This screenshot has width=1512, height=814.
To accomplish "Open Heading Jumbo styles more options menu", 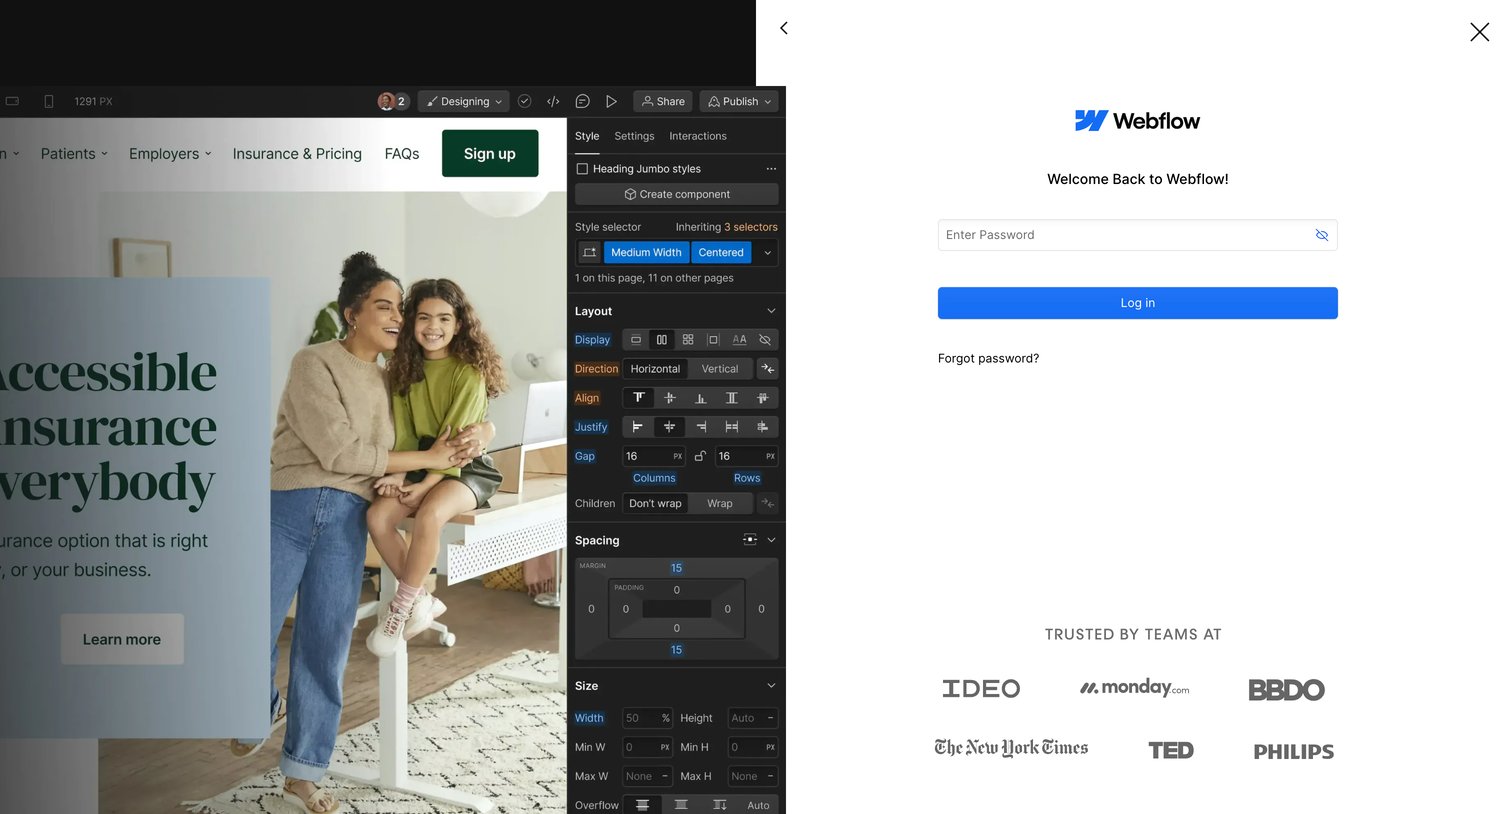I will click(771, 169).
